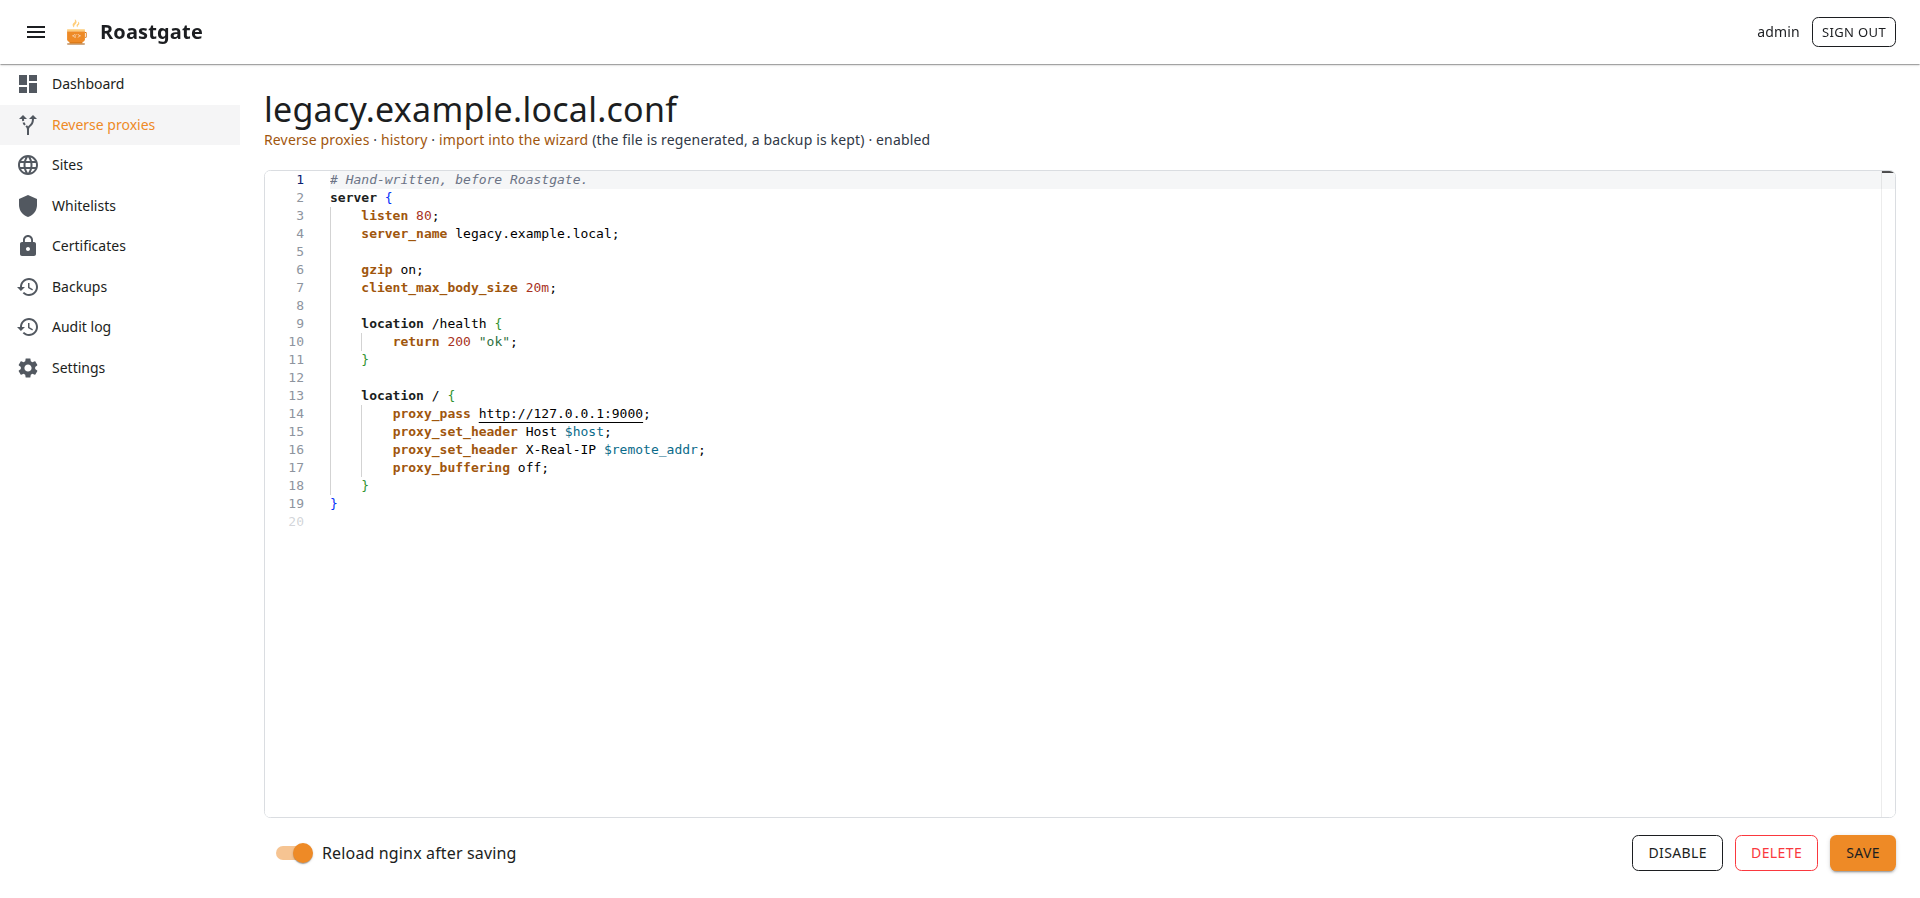Screen dimensions: 1920x898
Task: Click the Settings gear icon
Action: [28, 368]
